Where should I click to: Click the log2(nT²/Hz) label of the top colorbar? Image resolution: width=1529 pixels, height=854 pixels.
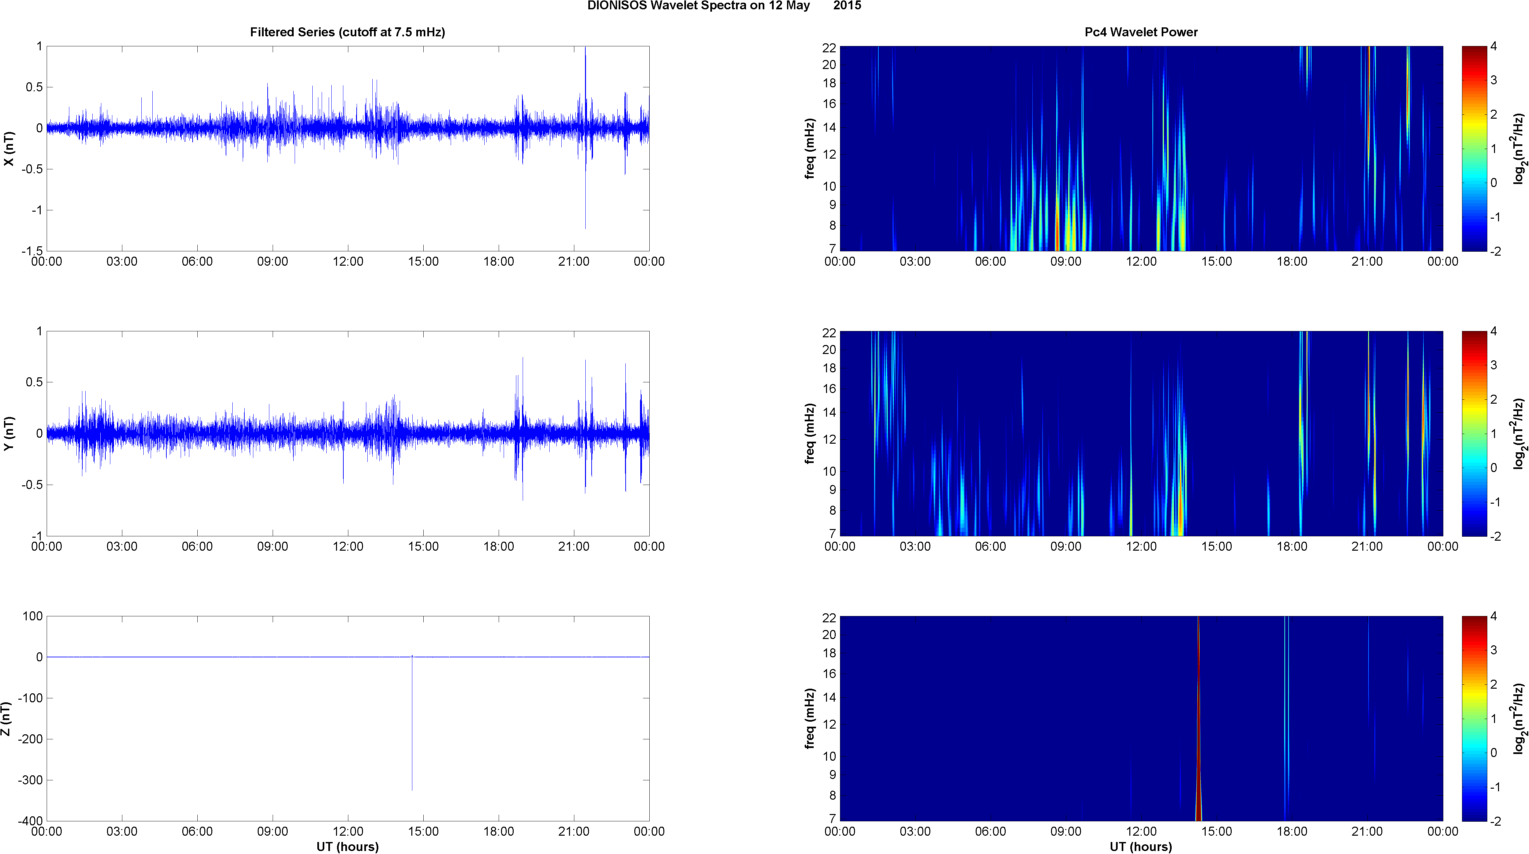1519,149
